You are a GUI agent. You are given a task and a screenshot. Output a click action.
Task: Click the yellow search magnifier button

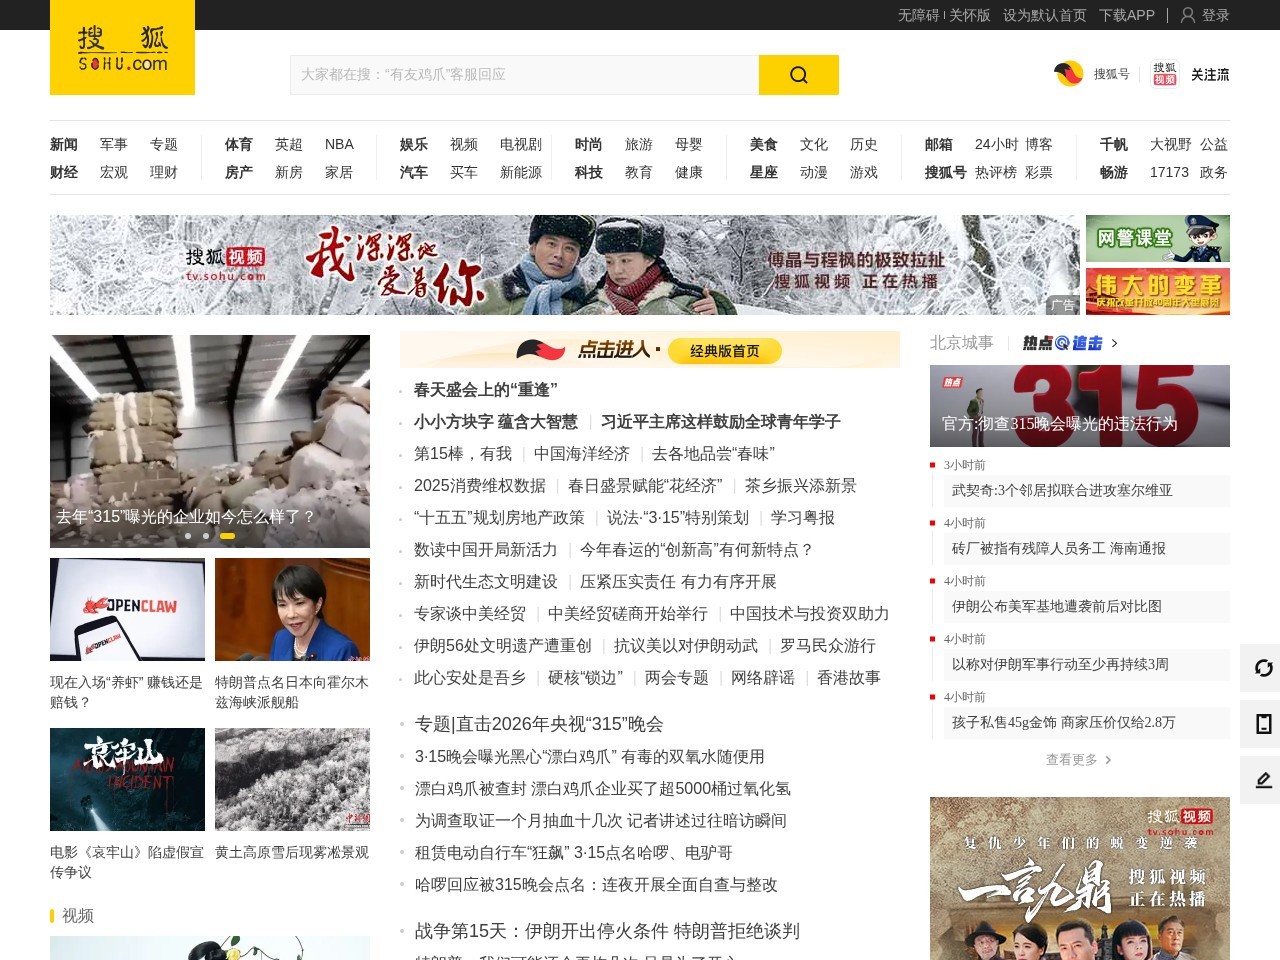tap(798, 75)
